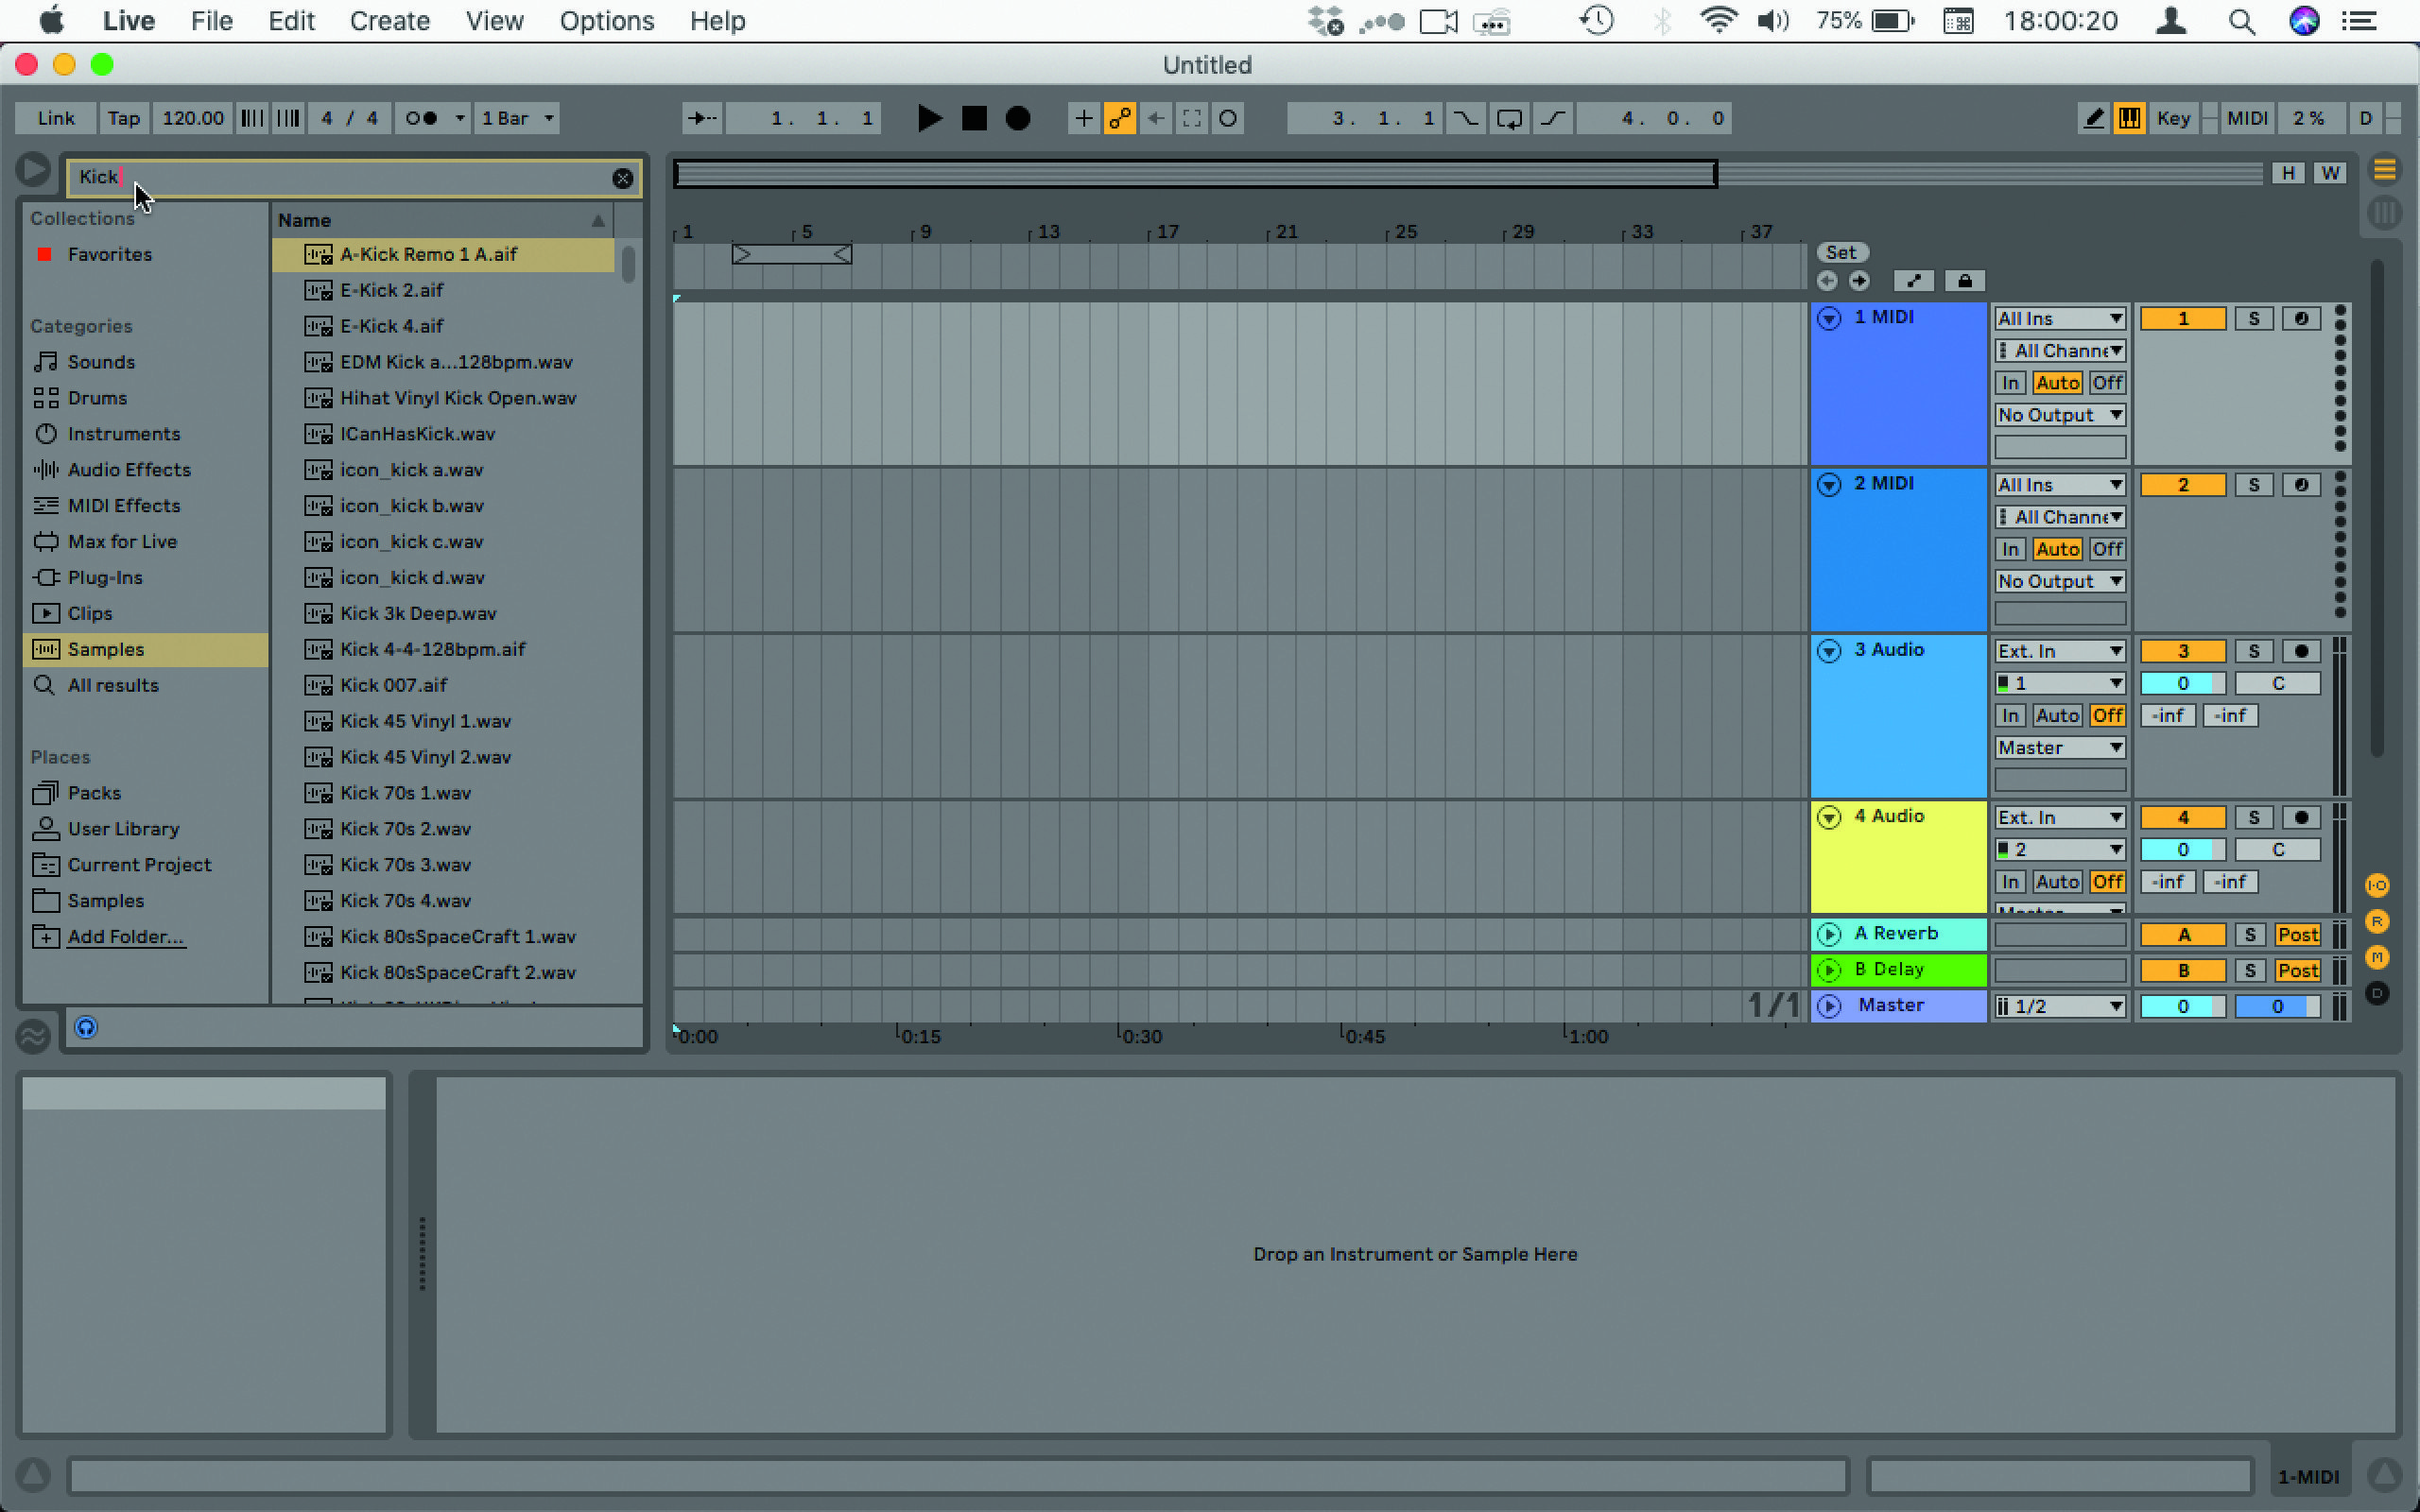This screenshot has width=2420, height=1512.
Task: Click the Tap tempo button
Action: point(124,118)
